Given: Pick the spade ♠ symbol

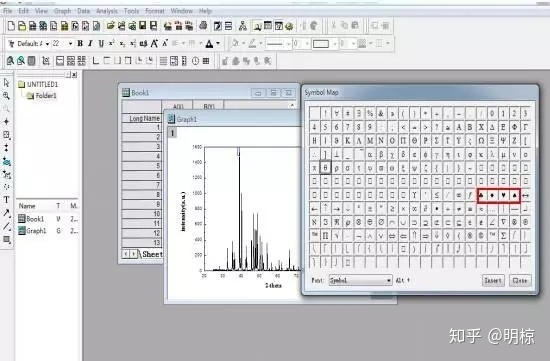Looking at the screenshot, I should 515,195.
